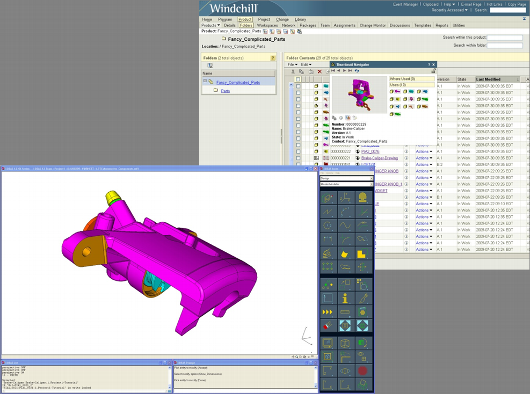
Task: Select the yellow L-shaped solid tool icon
Action: 362,254
